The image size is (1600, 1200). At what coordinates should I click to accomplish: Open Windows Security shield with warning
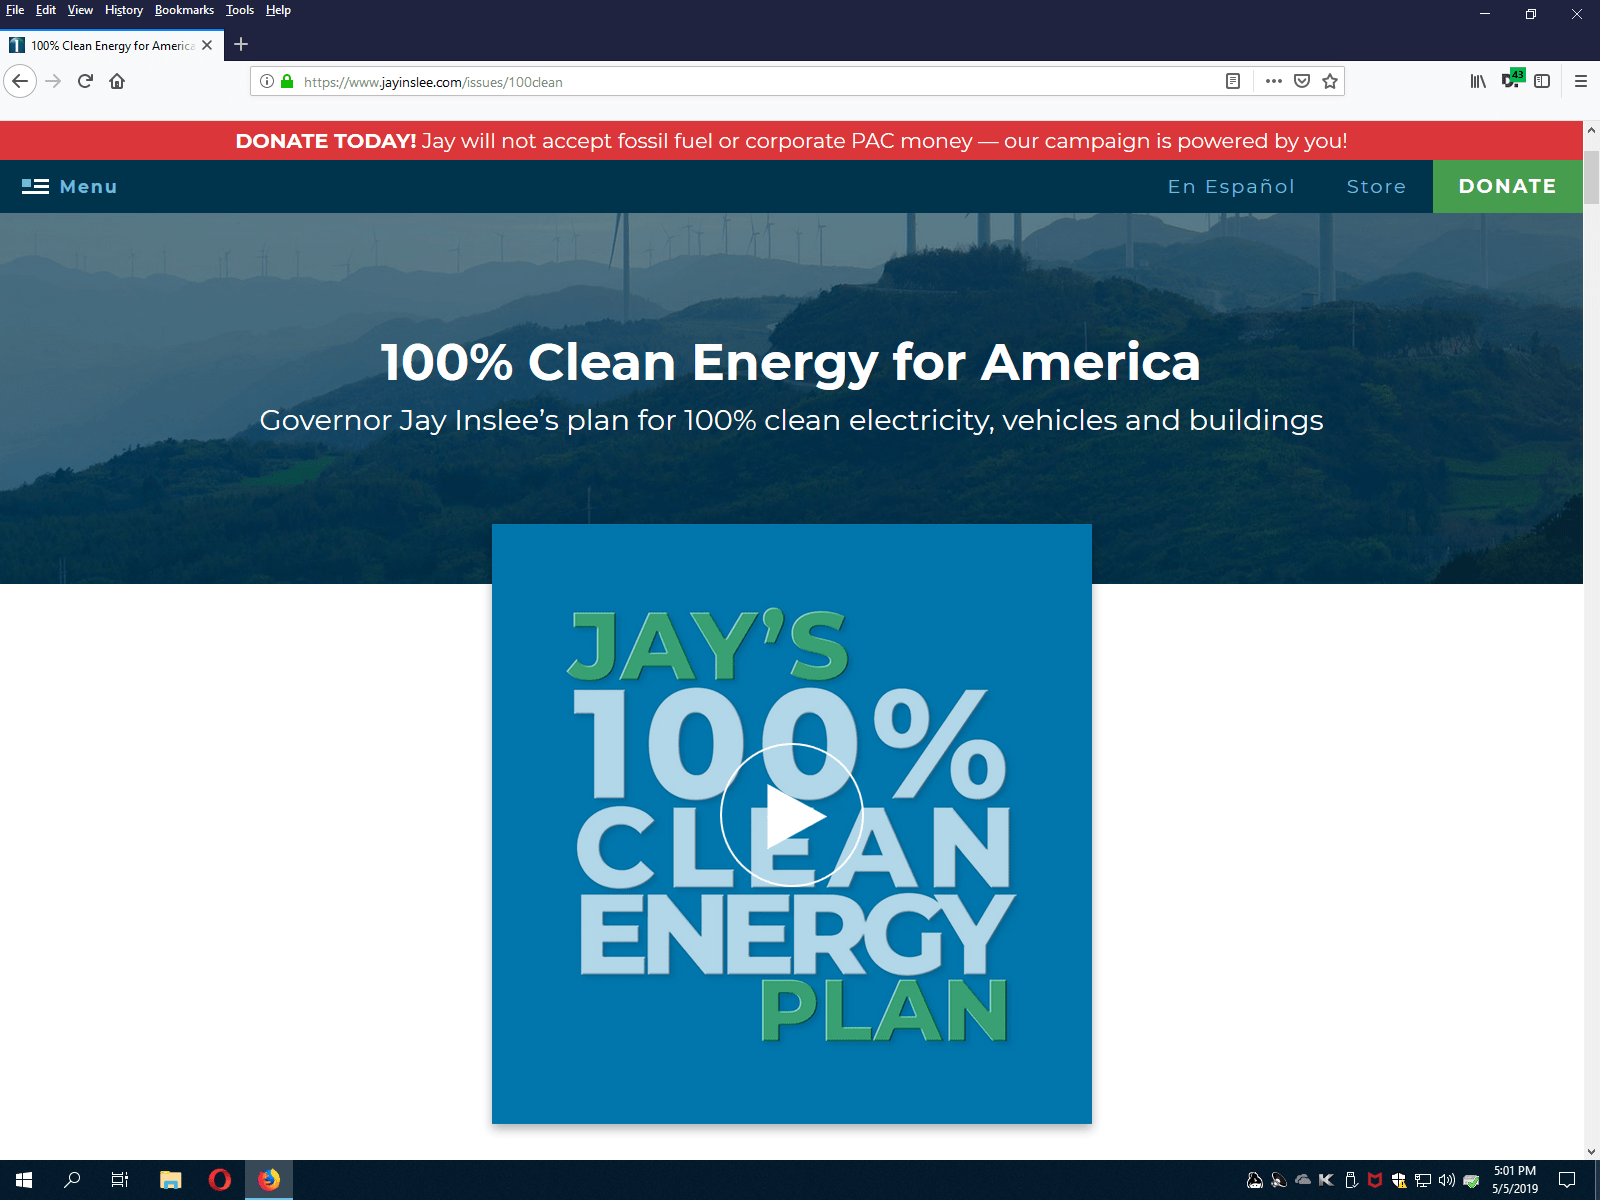point(1399,1180)
